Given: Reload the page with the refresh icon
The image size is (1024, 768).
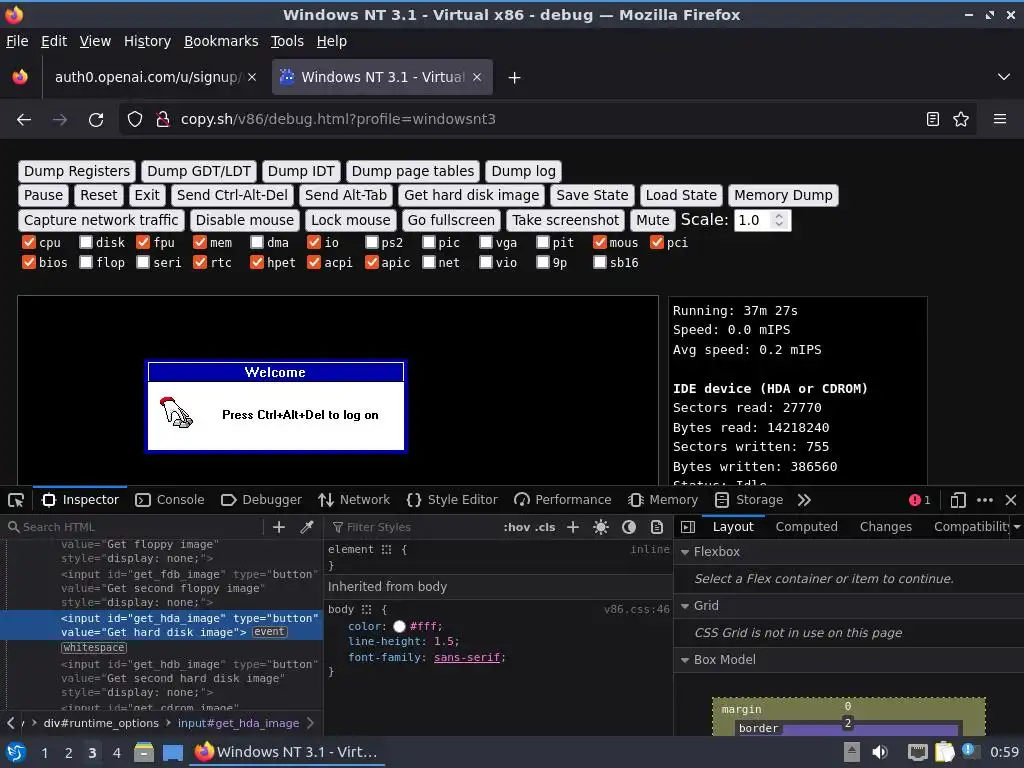Looking at the screenshot, I should (96, 120).
